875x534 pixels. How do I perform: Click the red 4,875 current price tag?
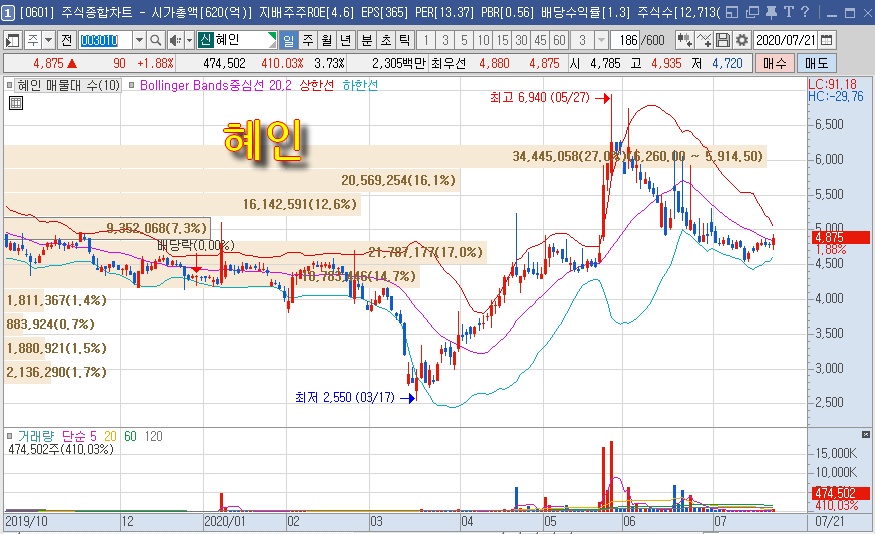[x=840, y=238]
